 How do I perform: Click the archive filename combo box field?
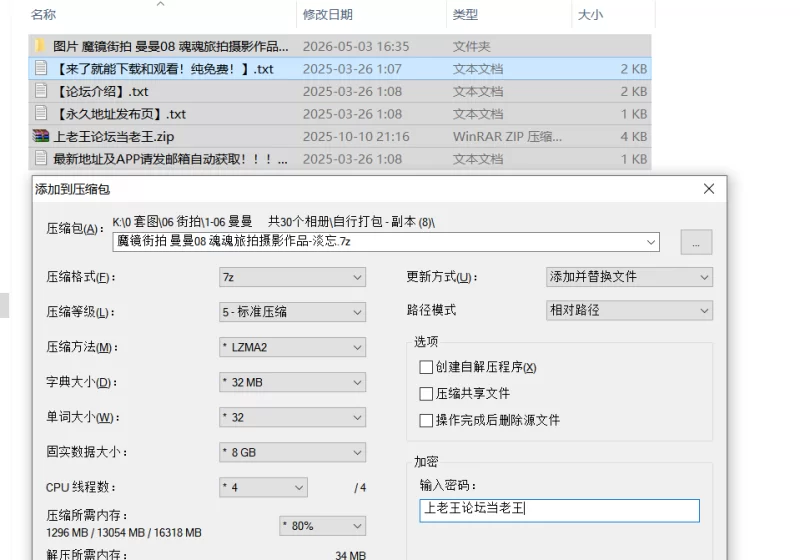pyautogui.click(x=386, y=242)
